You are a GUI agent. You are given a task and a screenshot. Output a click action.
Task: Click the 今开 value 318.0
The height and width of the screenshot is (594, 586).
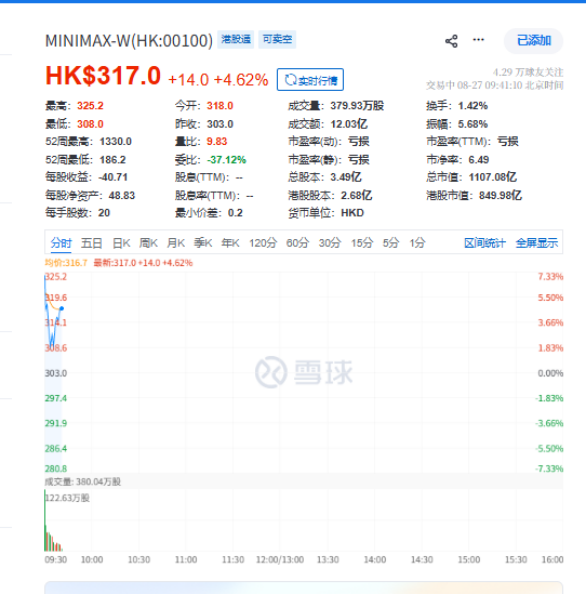220,106
